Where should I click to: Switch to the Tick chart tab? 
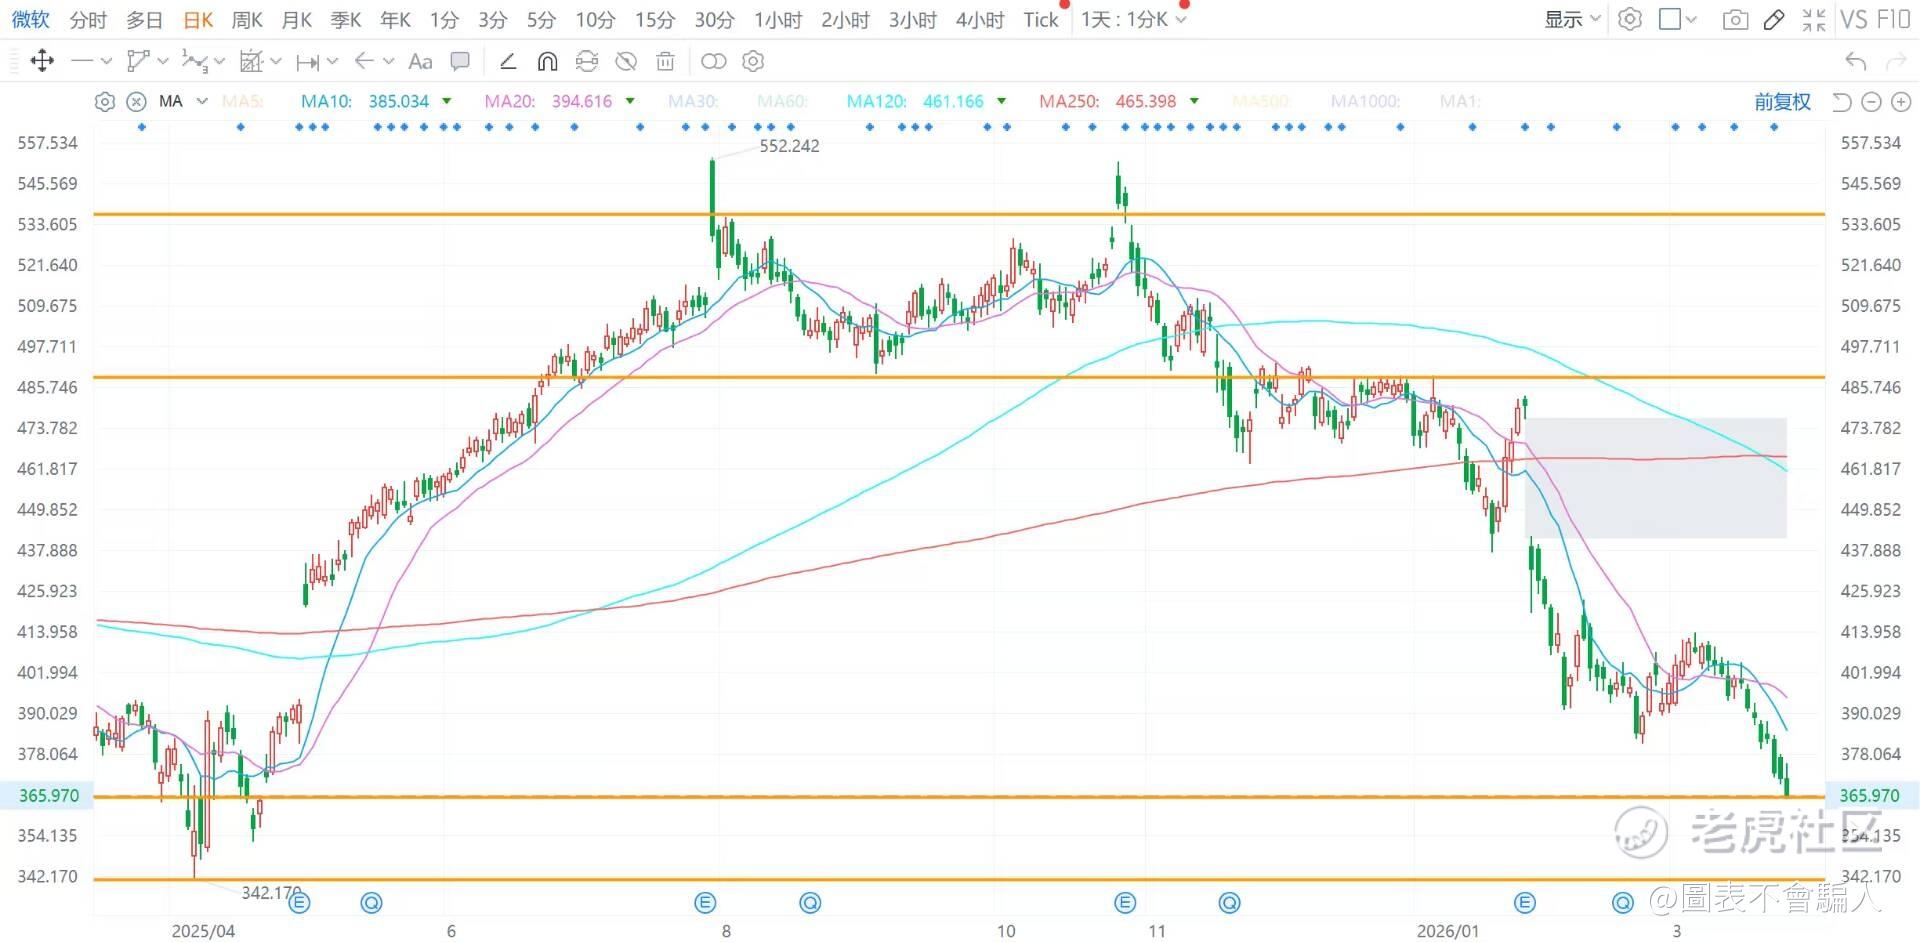point(1040,20)
